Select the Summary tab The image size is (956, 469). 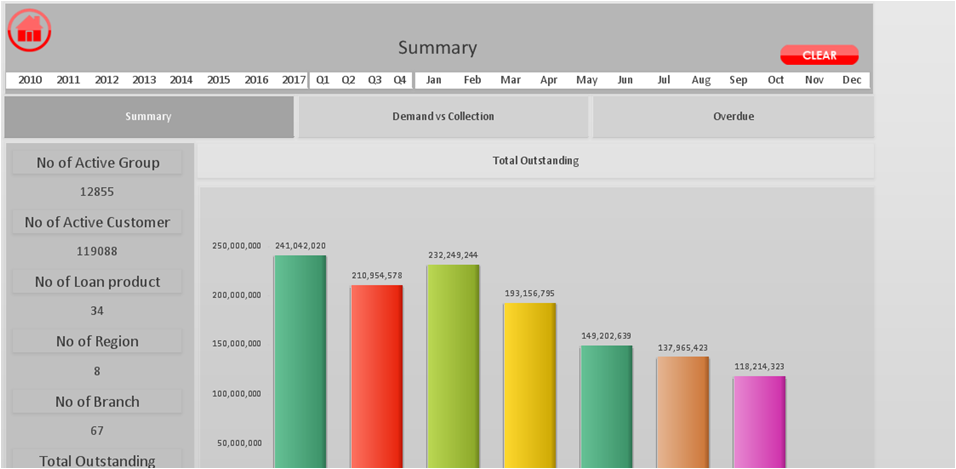click(149, 116)
